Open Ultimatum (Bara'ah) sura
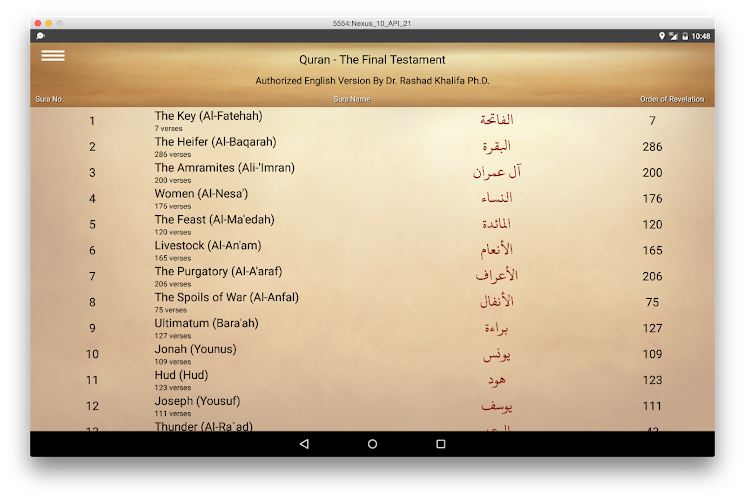 (206, 323)
